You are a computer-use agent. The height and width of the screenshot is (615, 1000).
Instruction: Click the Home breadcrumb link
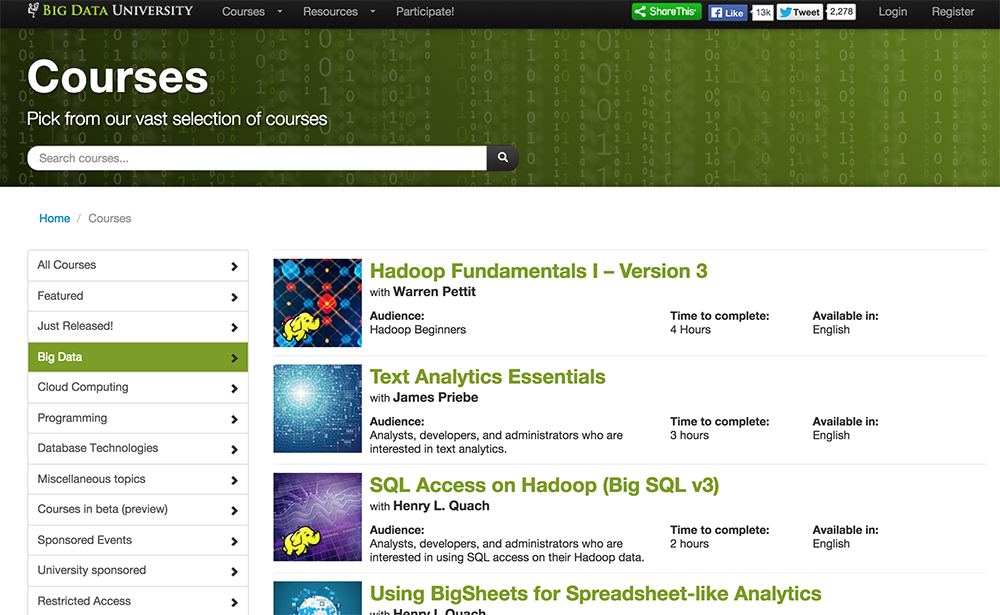tap(54, 218)
